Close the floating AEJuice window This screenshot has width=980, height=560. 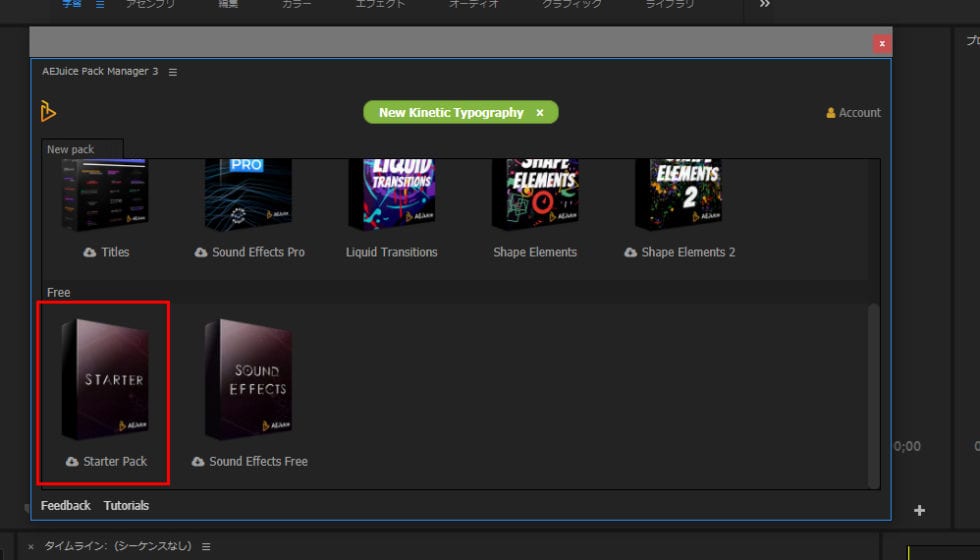[882, 44]
